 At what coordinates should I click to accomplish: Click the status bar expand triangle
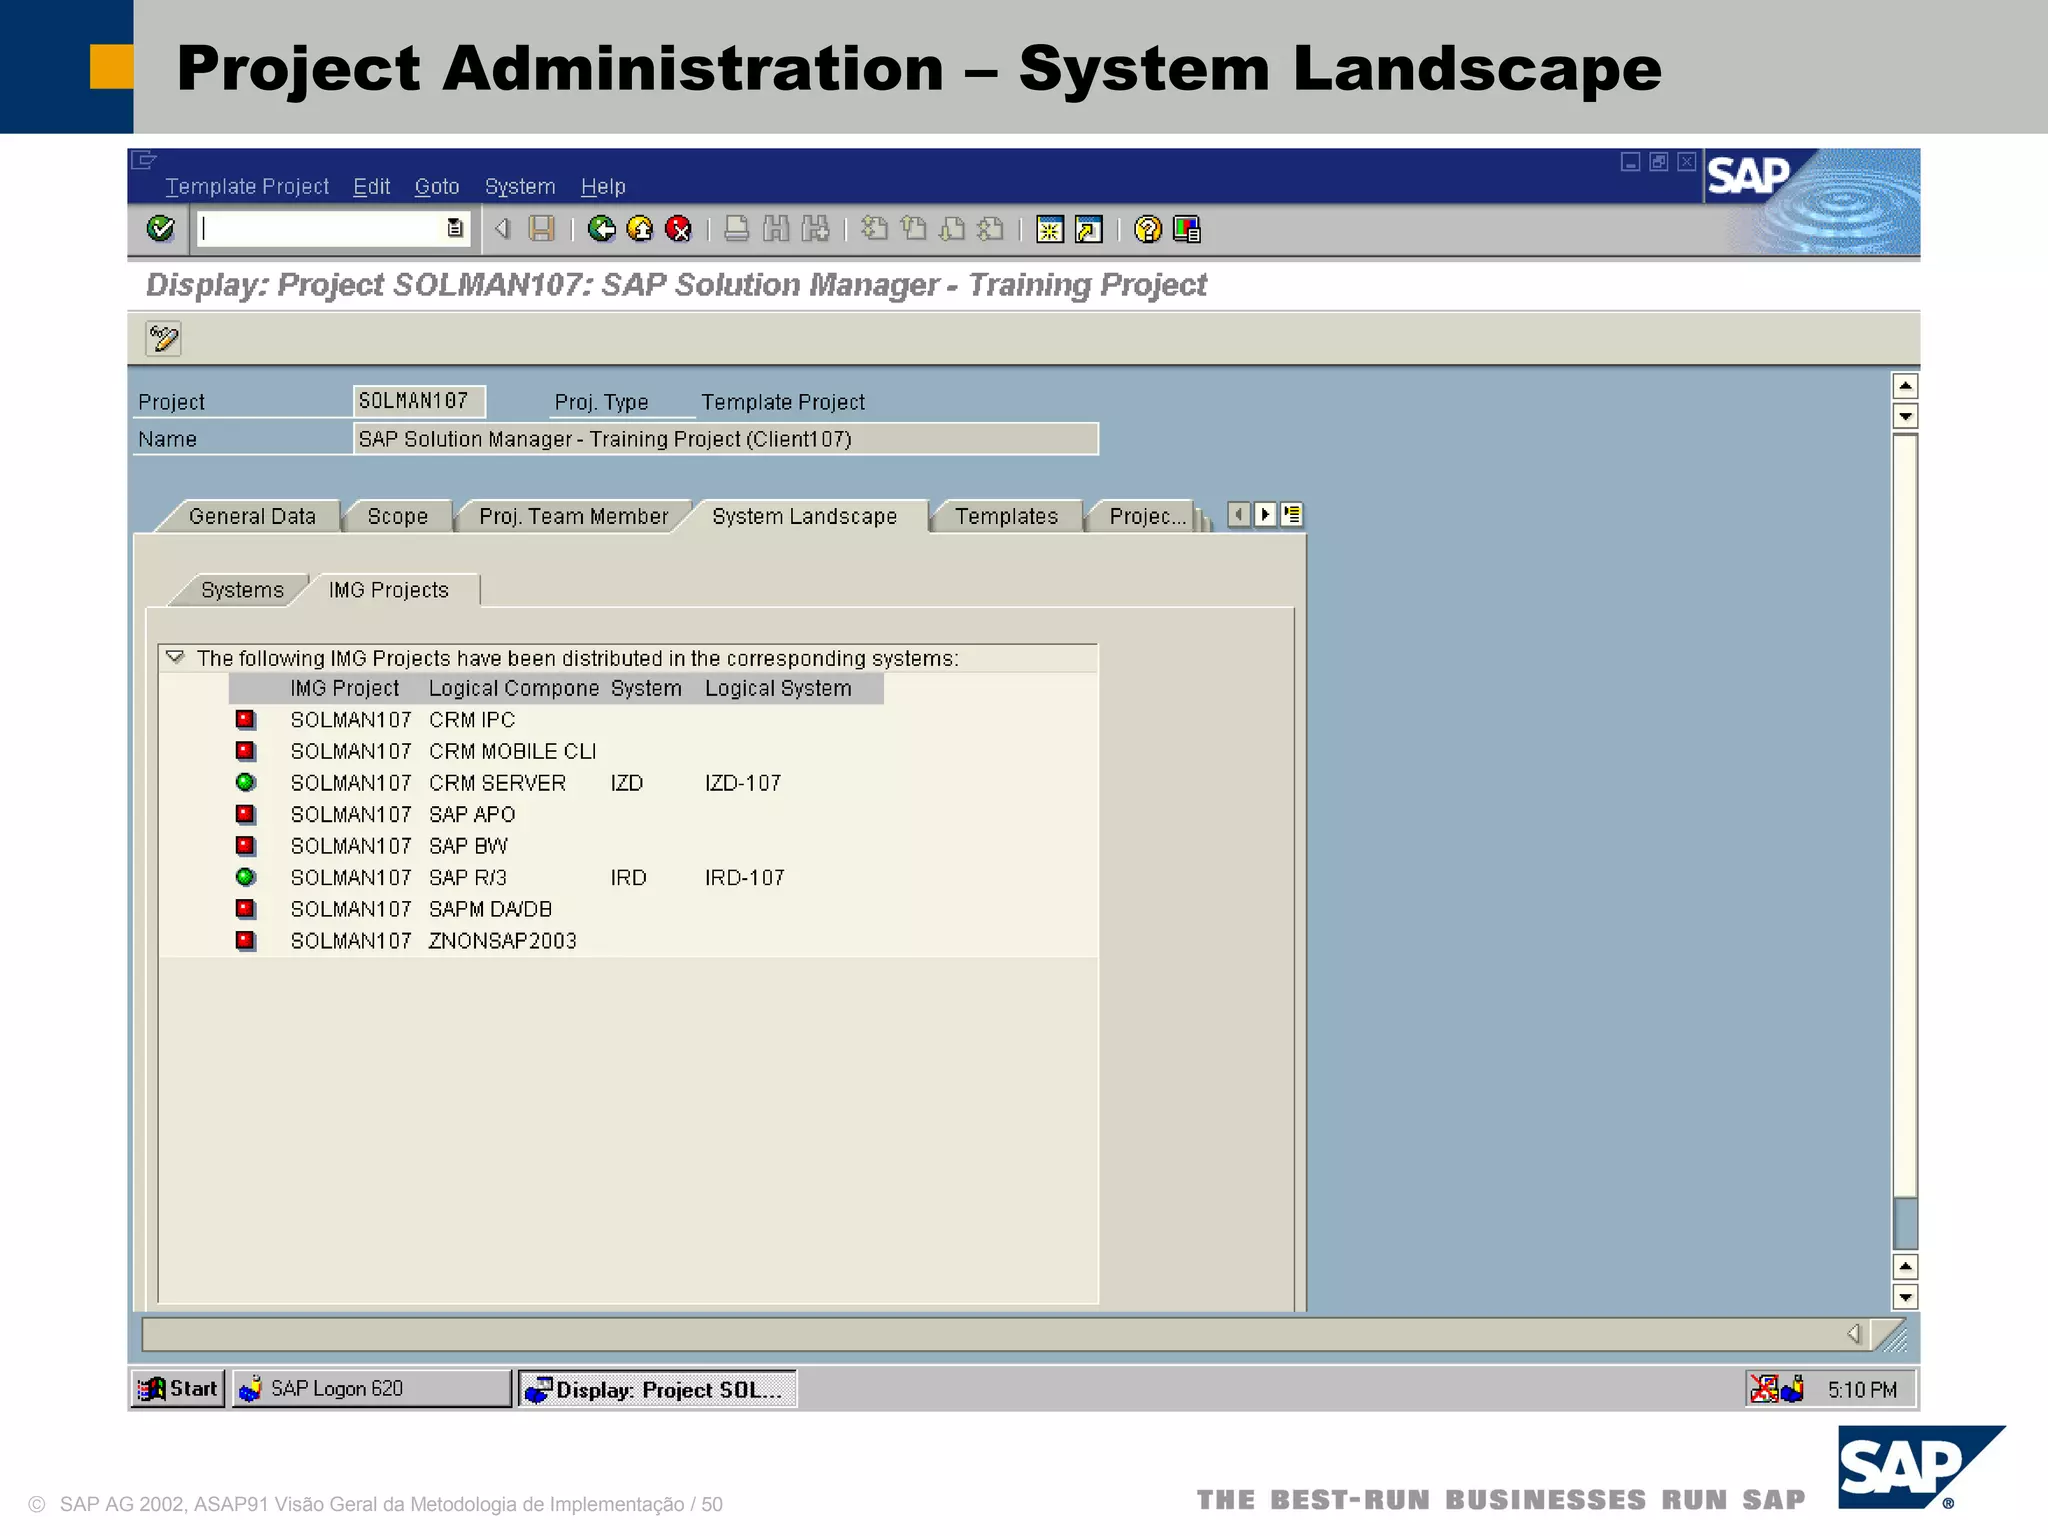click(x=1853, y=1334)
